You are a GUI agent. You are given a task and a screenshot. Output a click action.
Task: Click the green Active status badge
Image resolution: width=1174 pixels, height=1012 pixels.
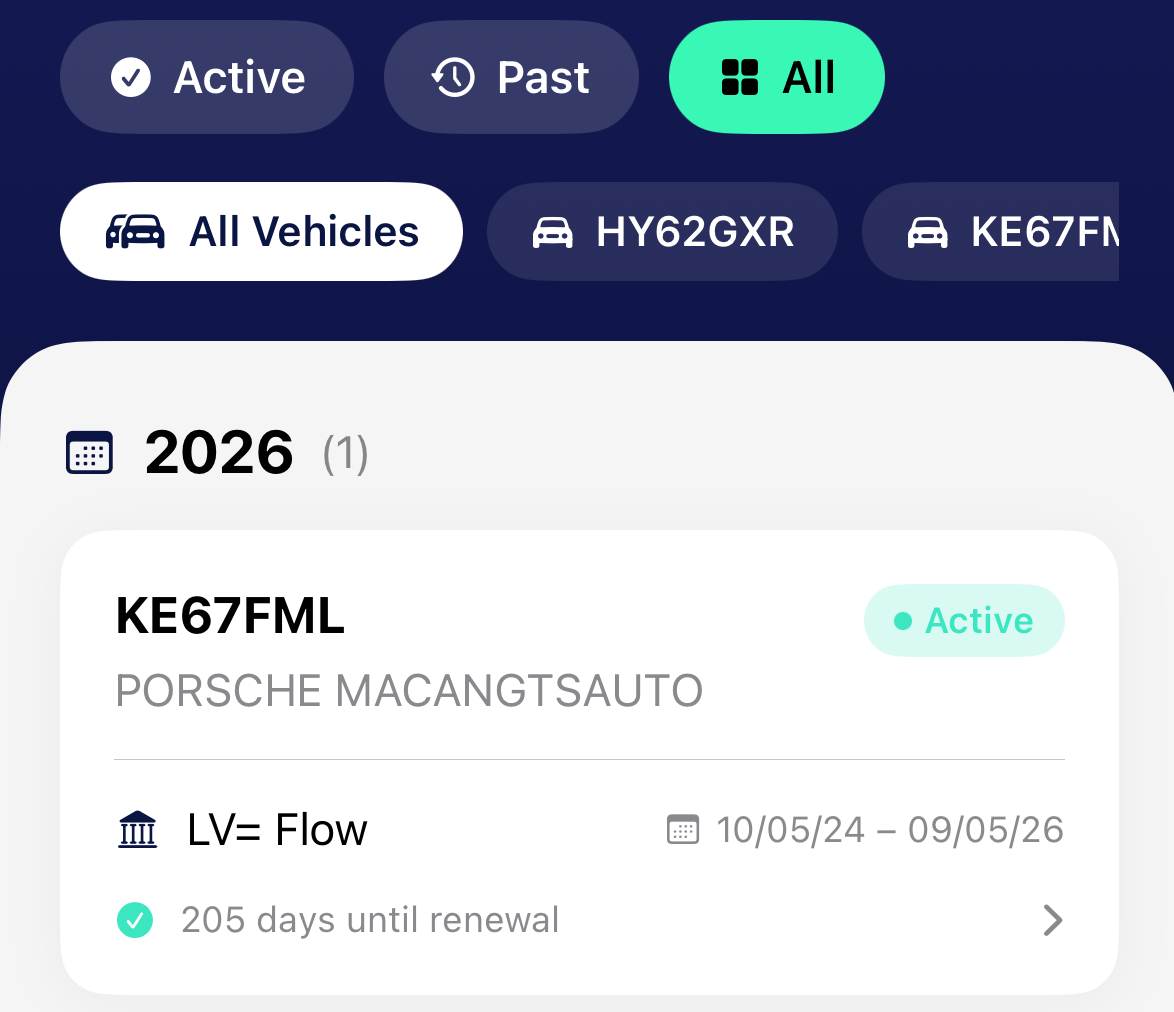pos(964,620)
